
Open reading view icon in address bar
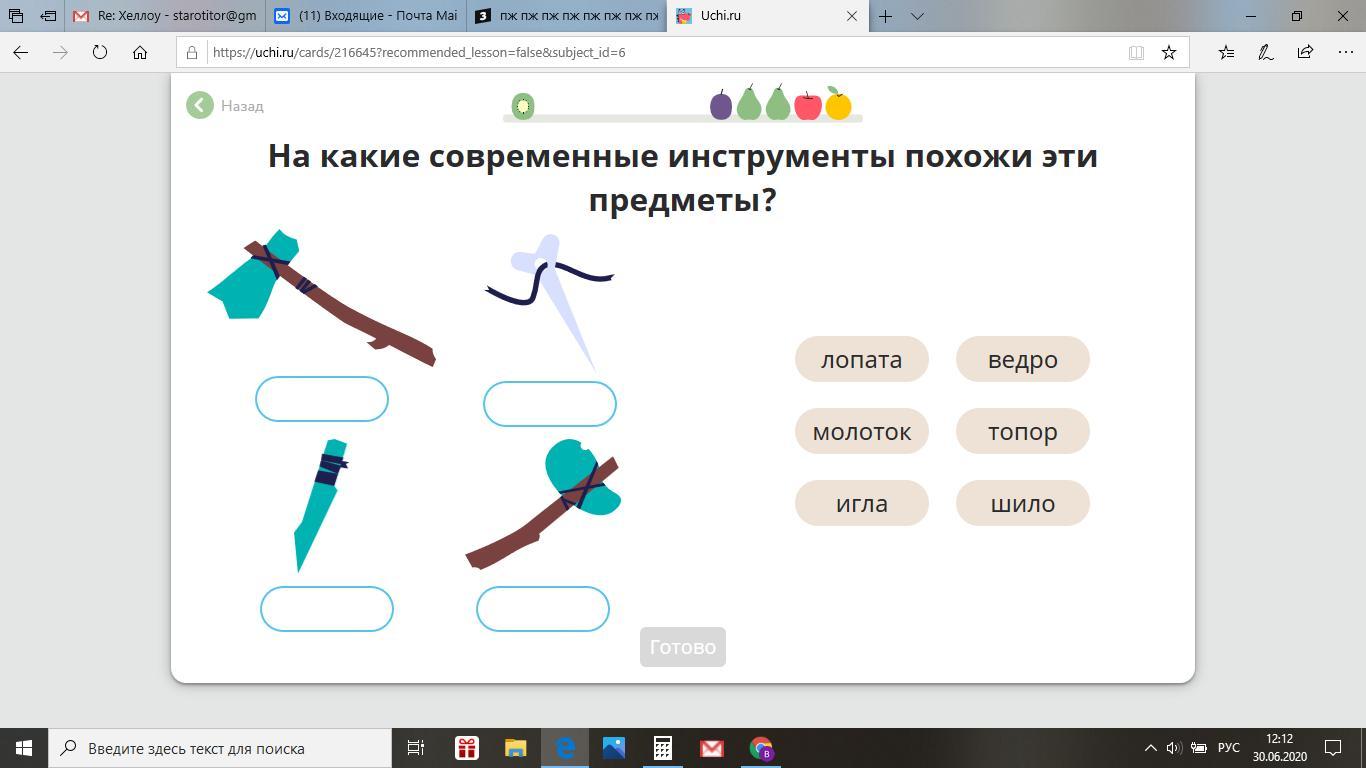coord(1136,52)
